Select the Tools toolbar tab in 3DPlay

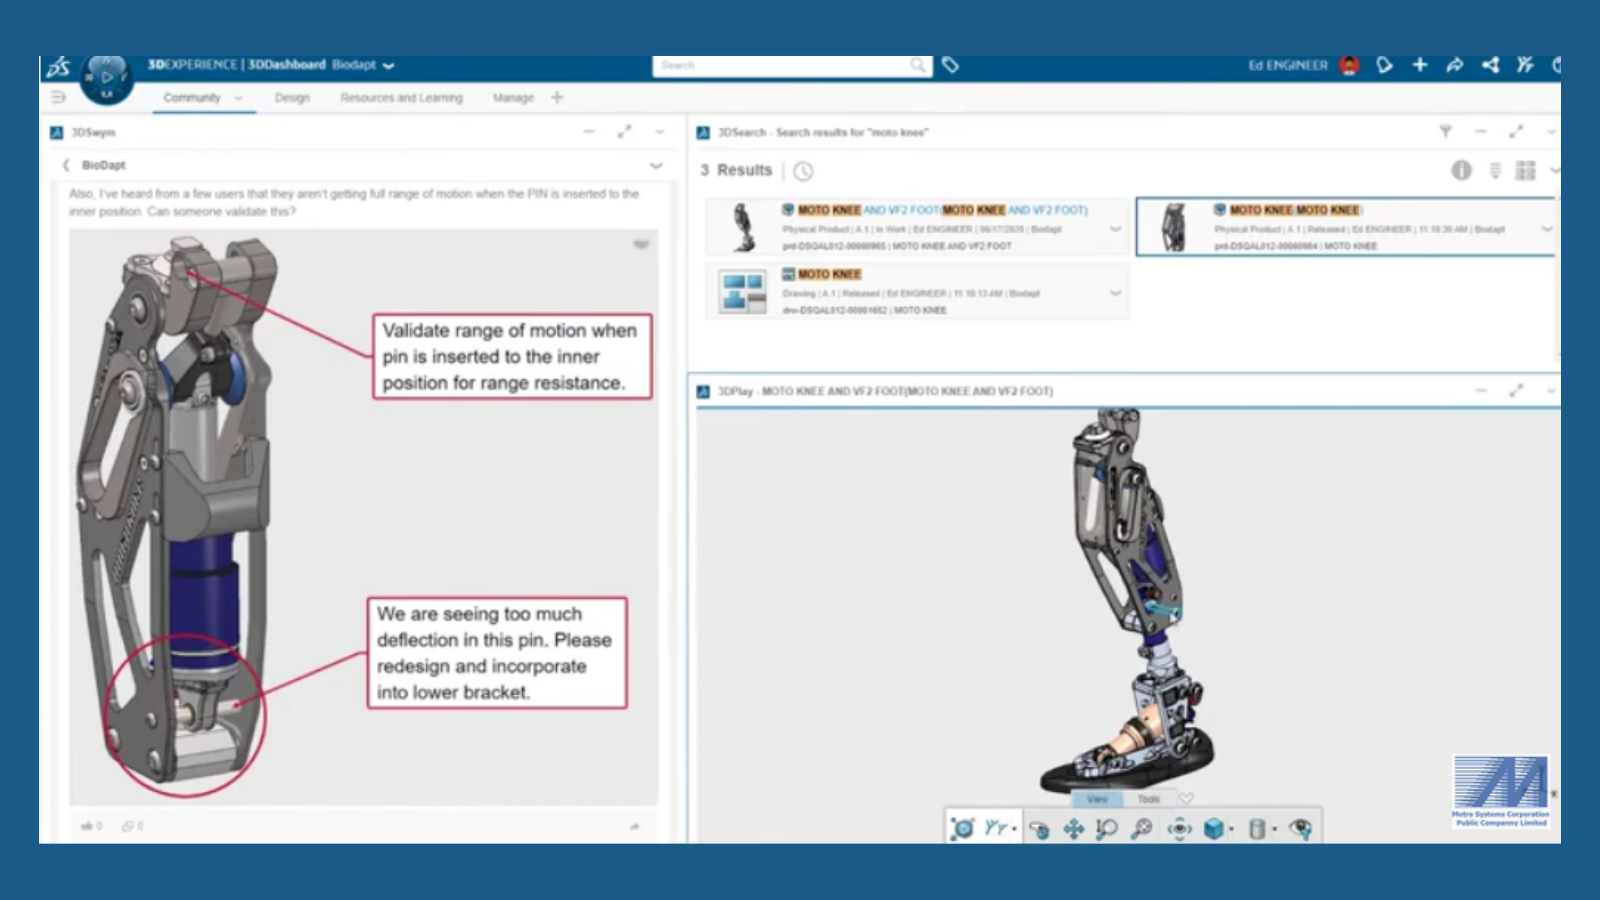tap(1148, 799)
